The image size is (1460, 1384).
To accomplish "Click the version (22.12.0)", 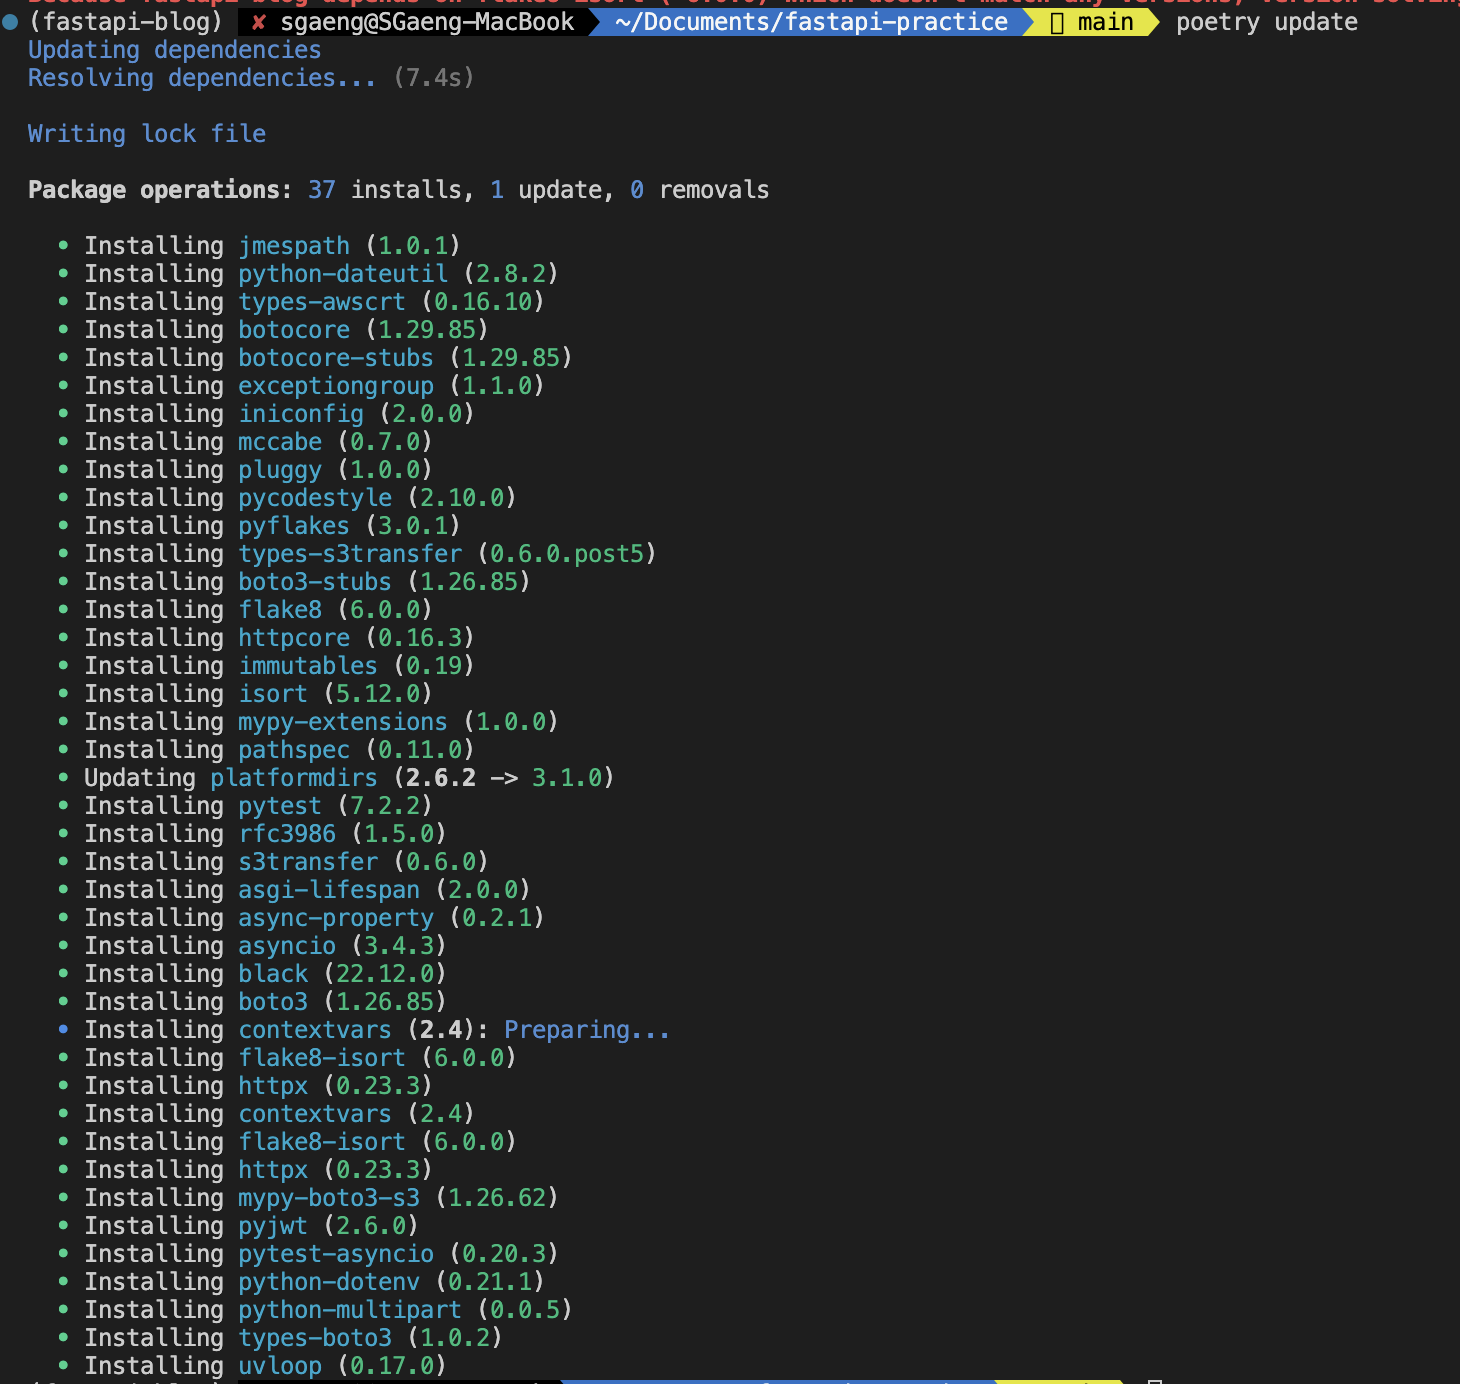I will [x=385, y=974].
